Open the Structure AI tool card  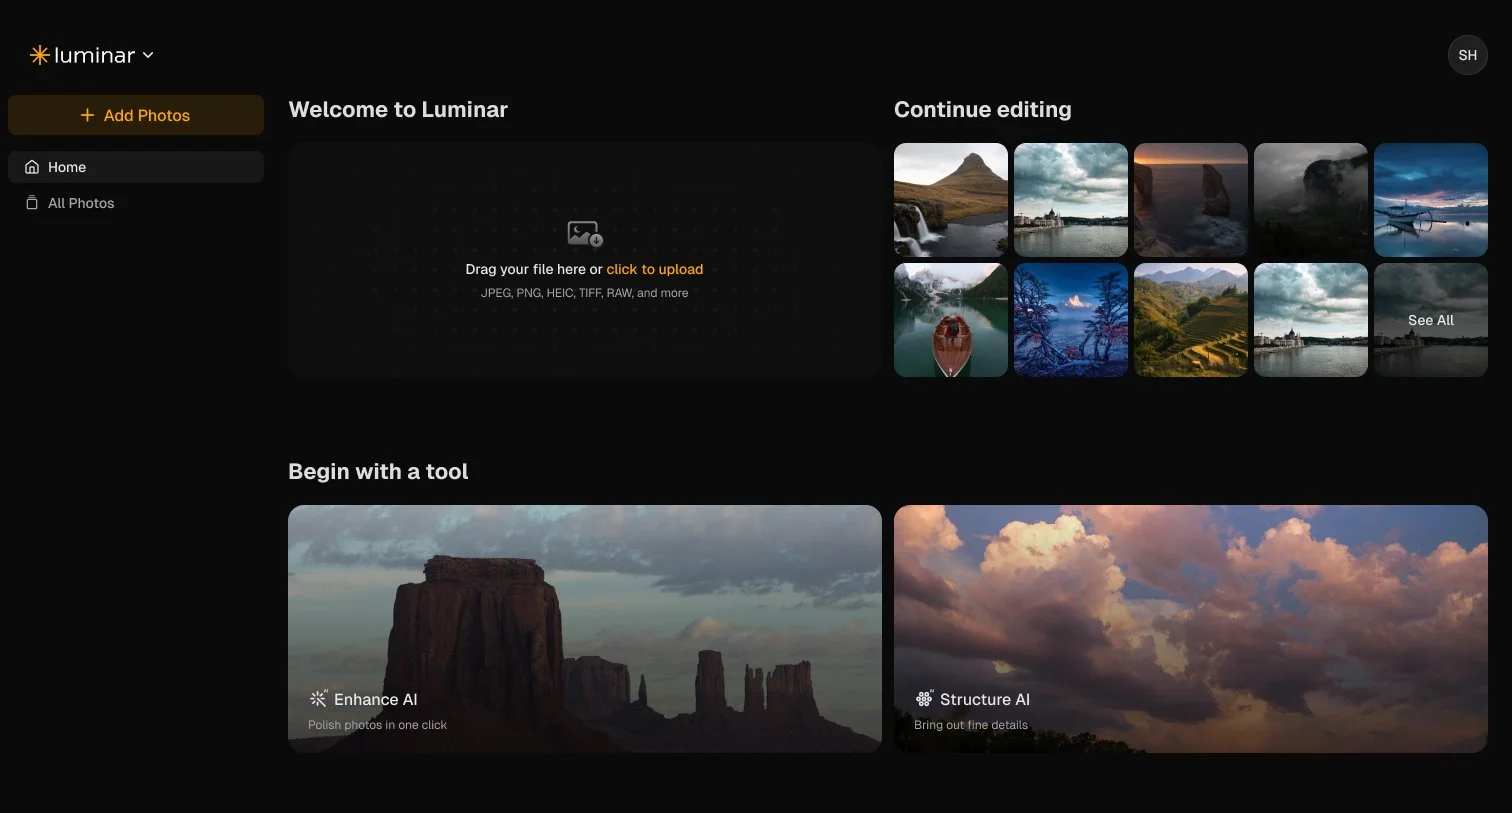tap(1191, 629)
